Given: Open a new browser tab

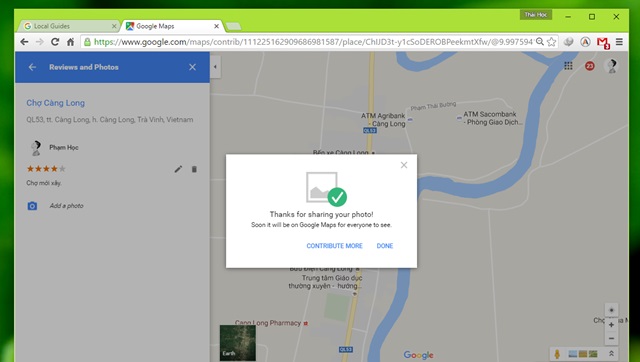Looking at the screenshot, I should pyautogui.click(x=233, y=27).
